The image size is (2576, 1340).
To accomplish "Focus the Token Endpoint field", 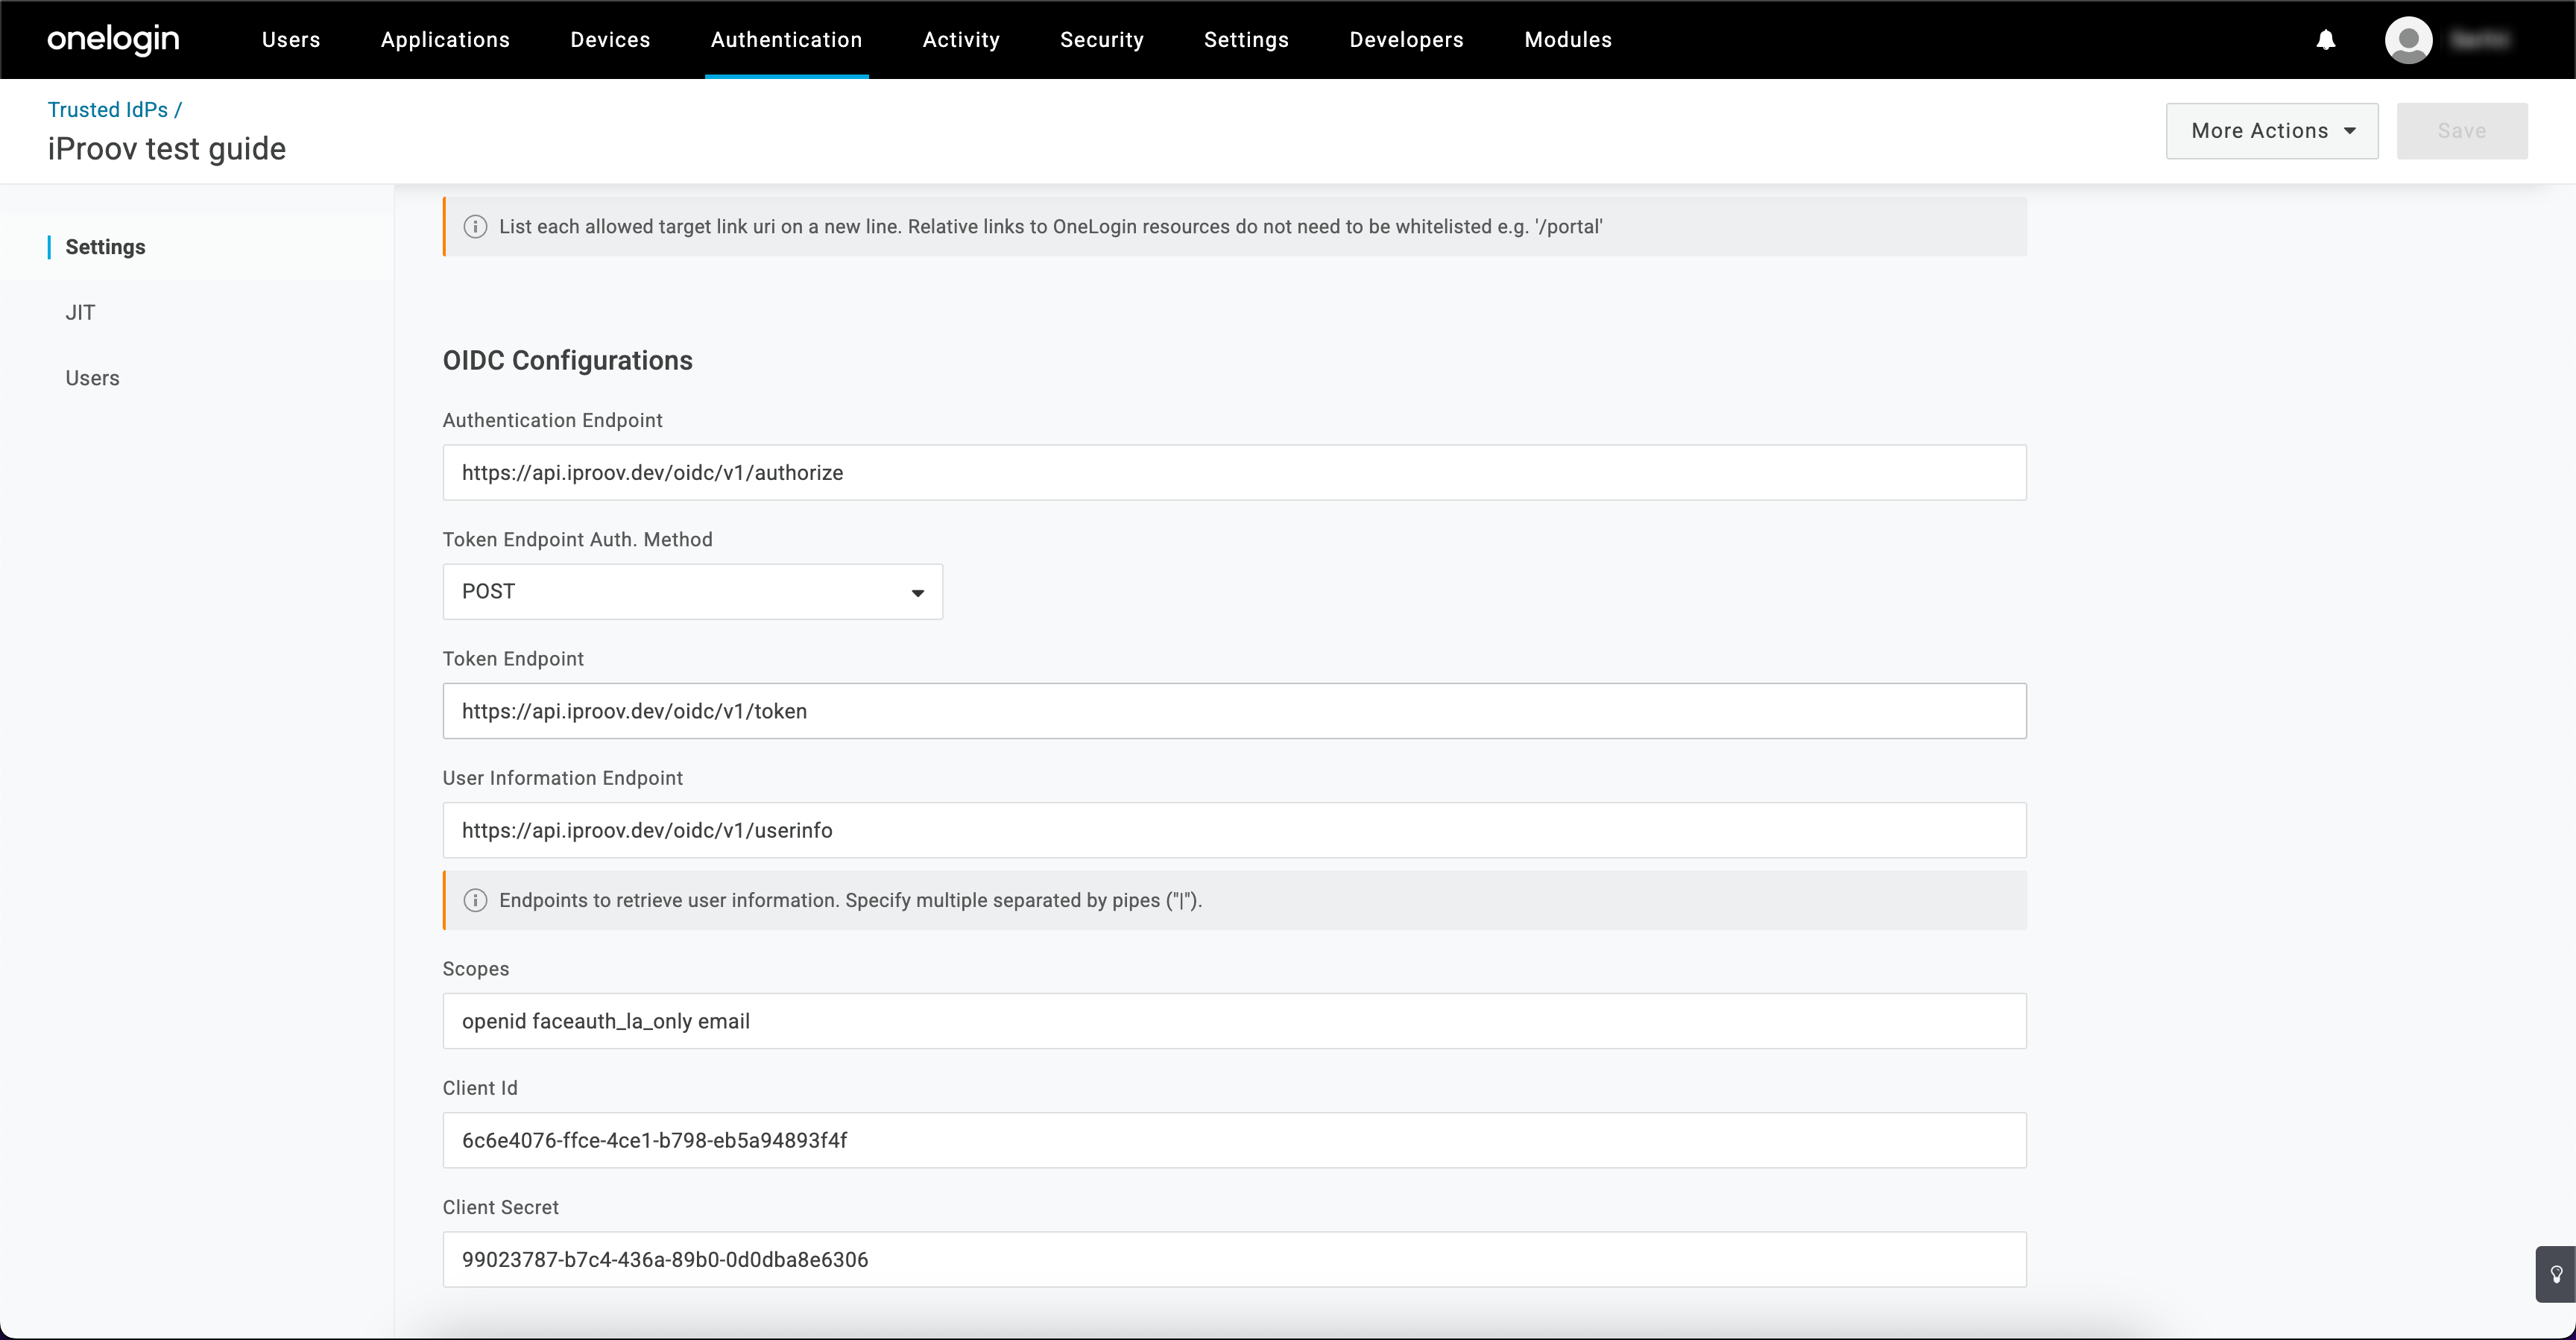I will coord(1235,711).
